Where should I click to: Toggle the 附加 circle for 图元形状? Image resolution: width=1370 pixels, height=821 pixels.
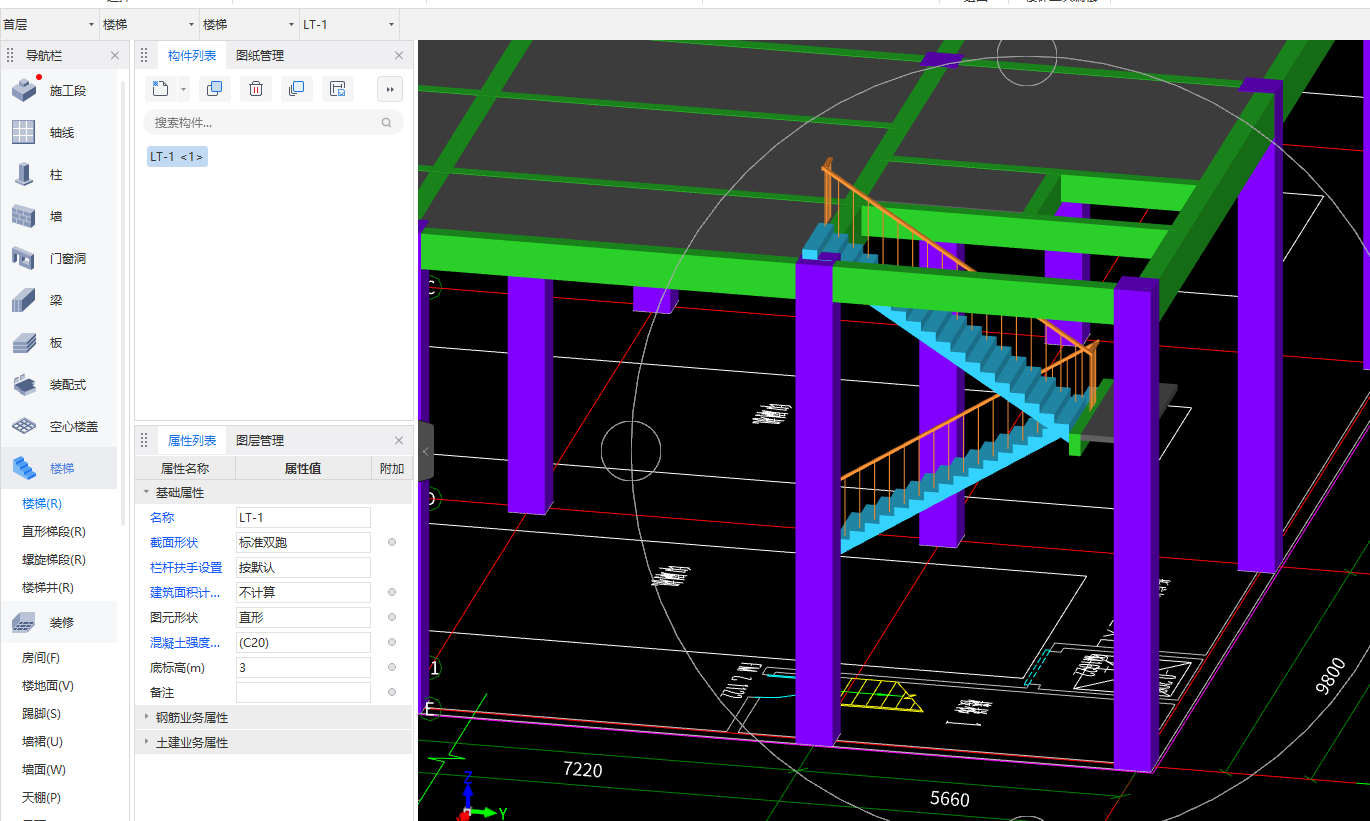tap(392, 617)
